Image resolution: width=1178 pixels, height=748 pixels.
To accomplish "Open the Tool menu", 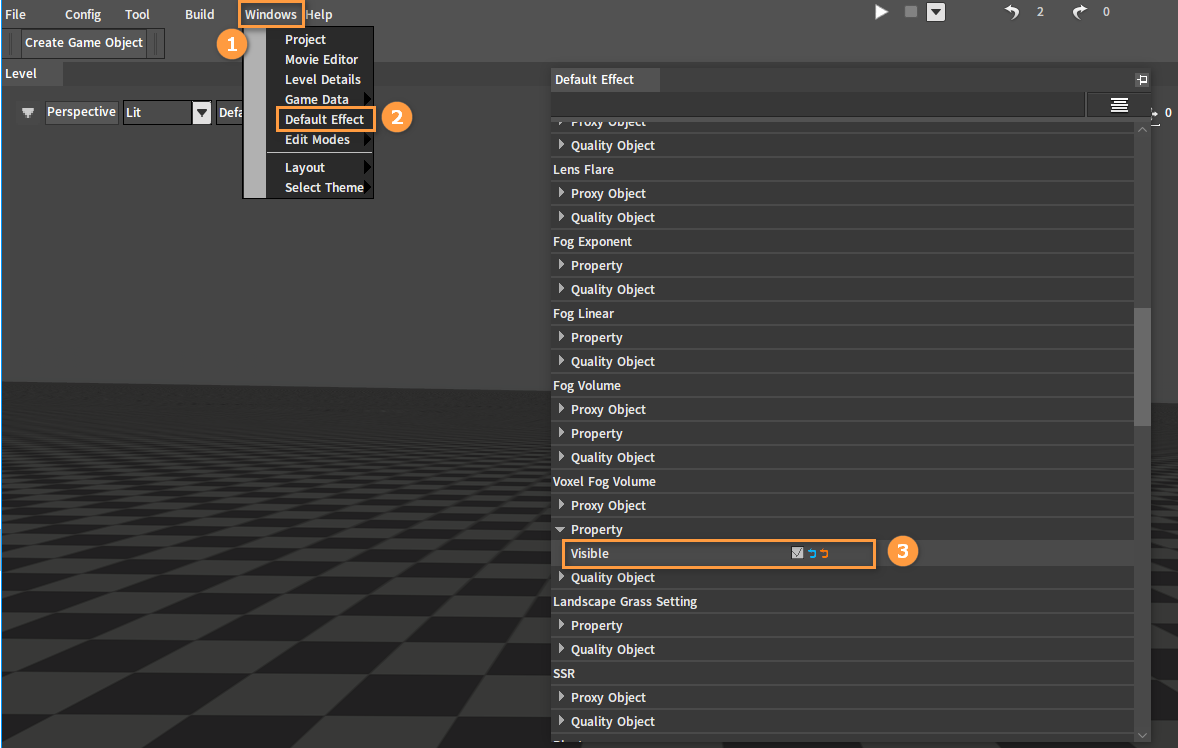I will pos(137,14).
